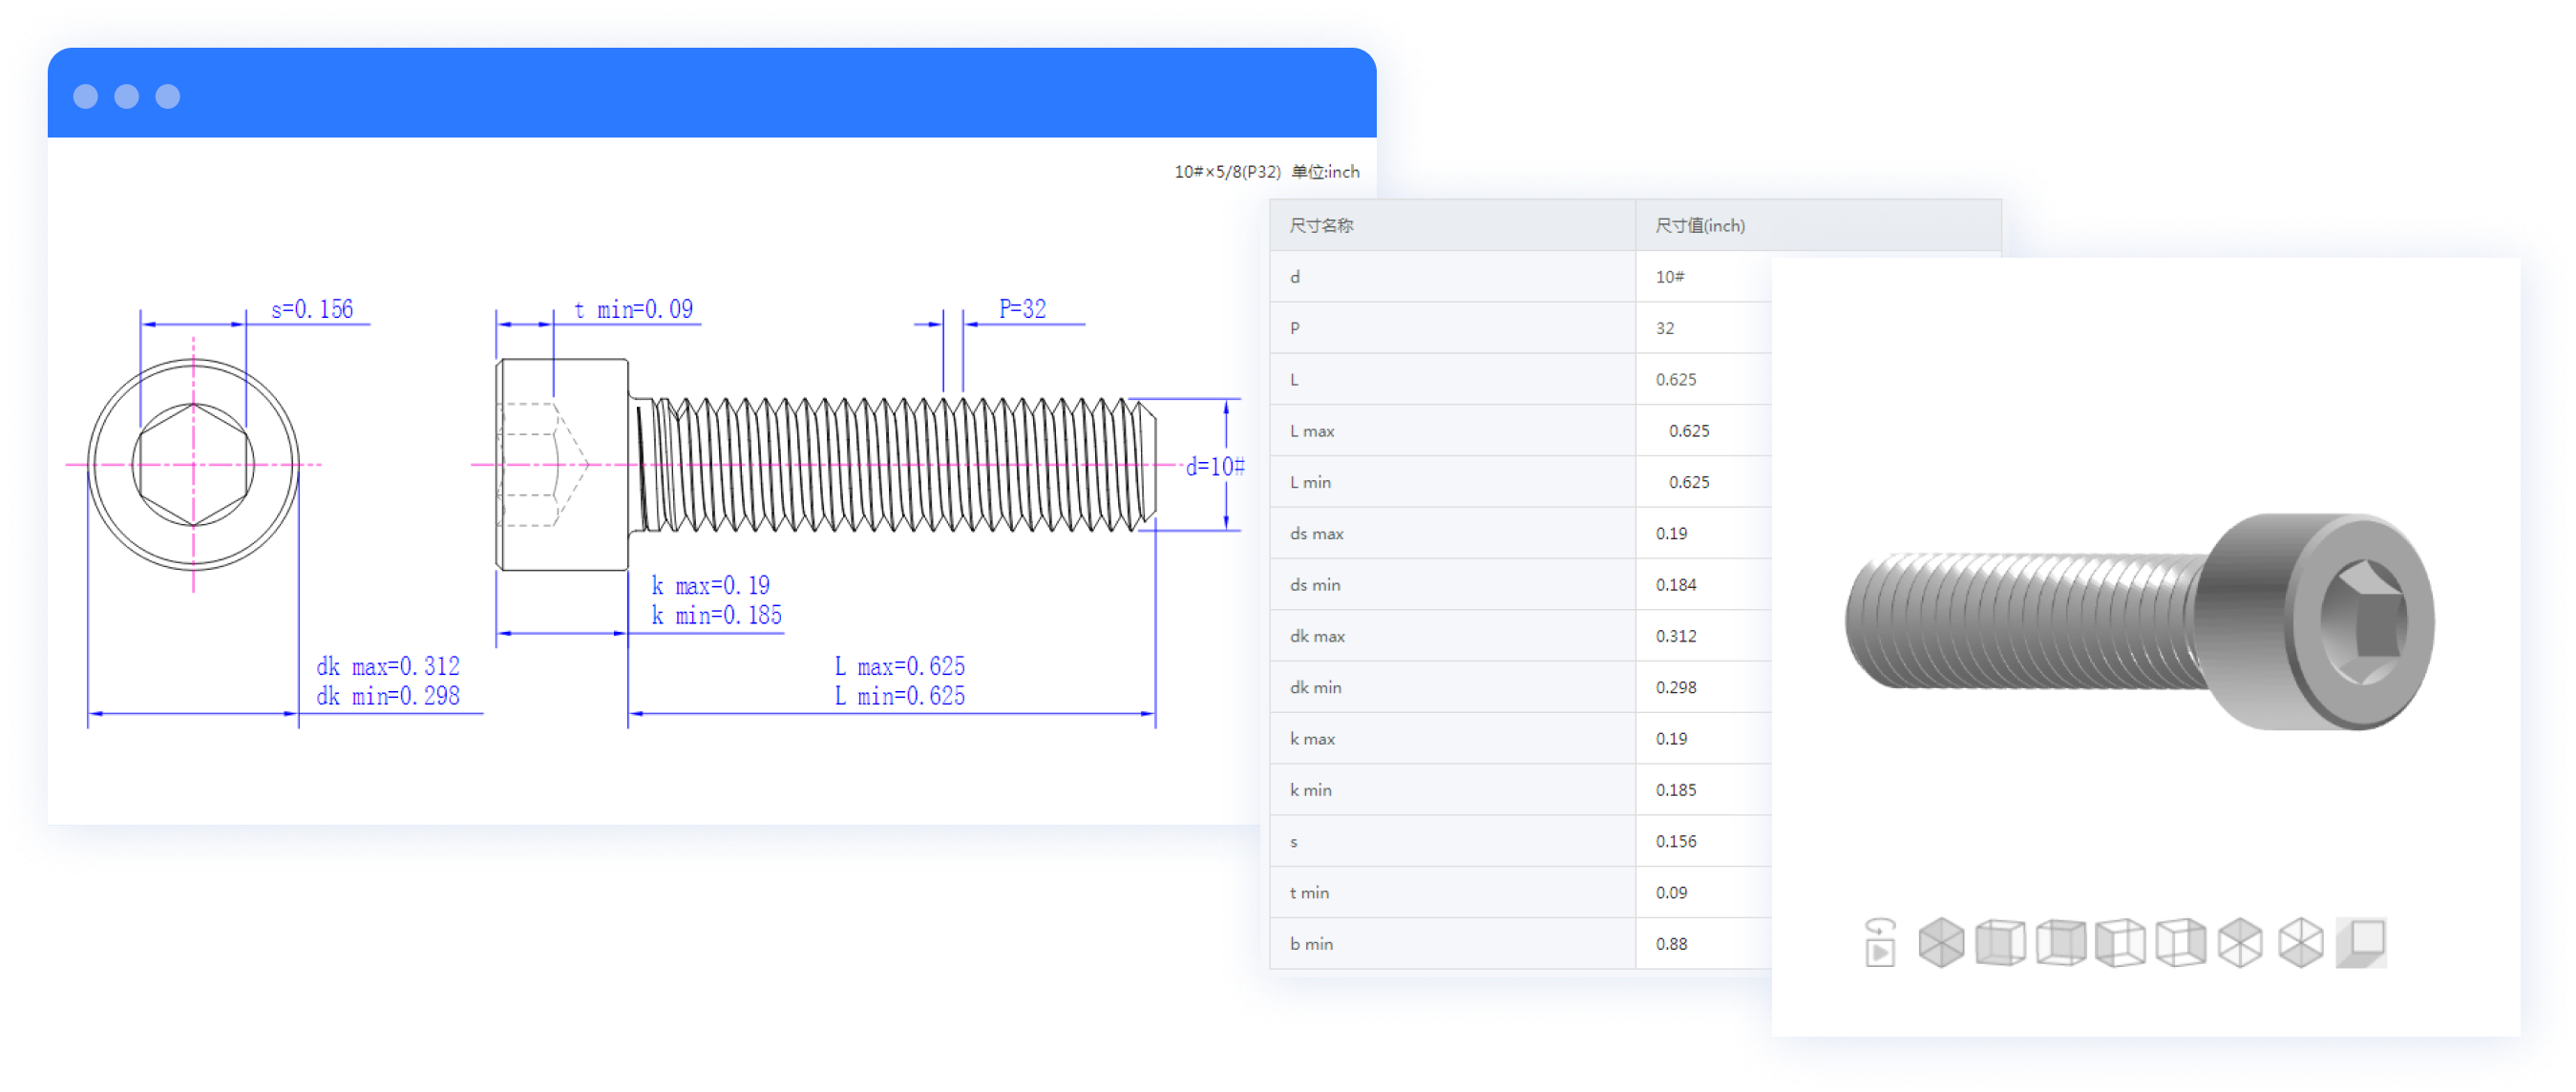Click the first dot in the blue title bar
This screenshot has width=2576, height=1092.
click(x=86, y=96)
